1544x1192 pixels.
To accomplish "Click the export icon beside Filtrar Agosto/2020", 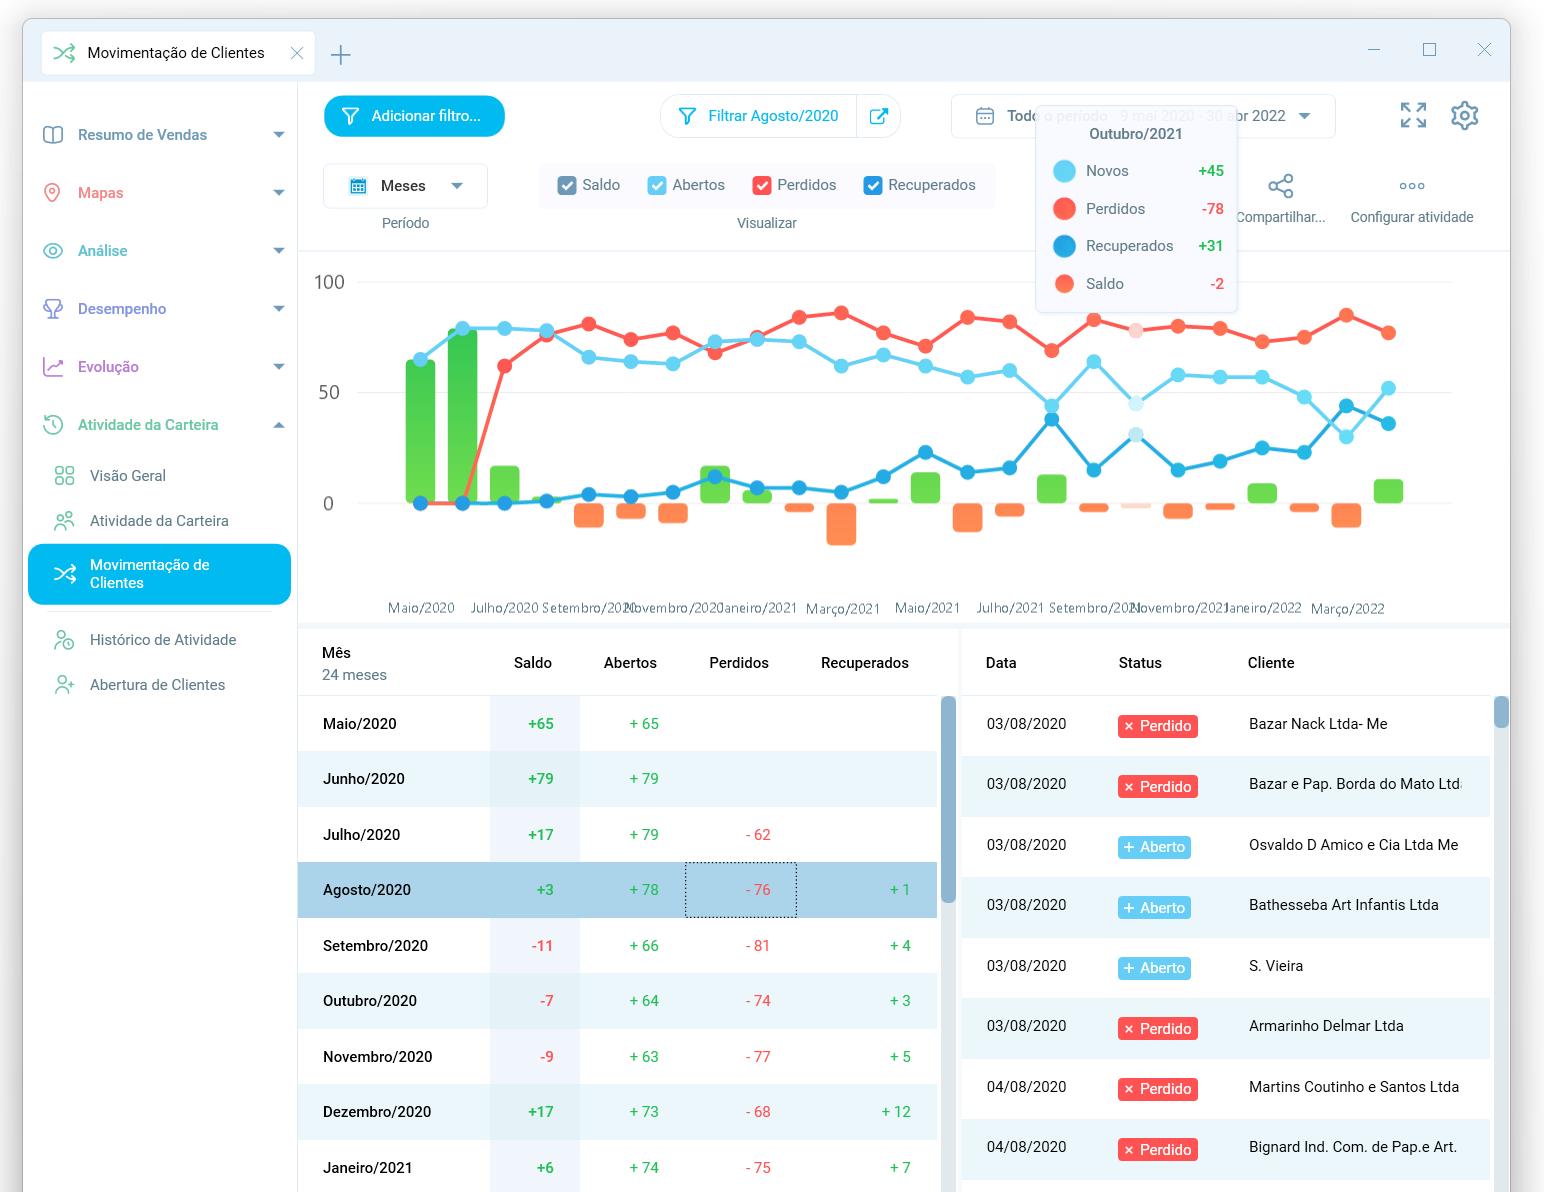I will (x=878, y=116).
